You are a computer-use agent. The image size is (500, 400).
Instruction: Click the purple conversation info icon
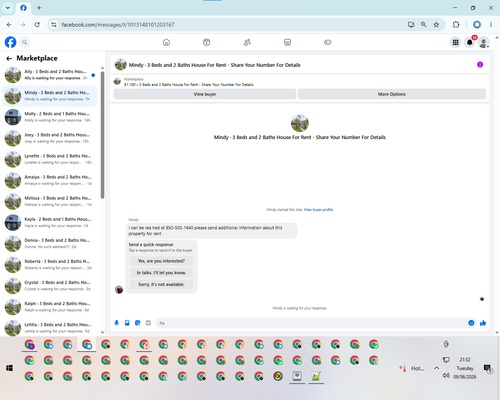tap(480, 64)
